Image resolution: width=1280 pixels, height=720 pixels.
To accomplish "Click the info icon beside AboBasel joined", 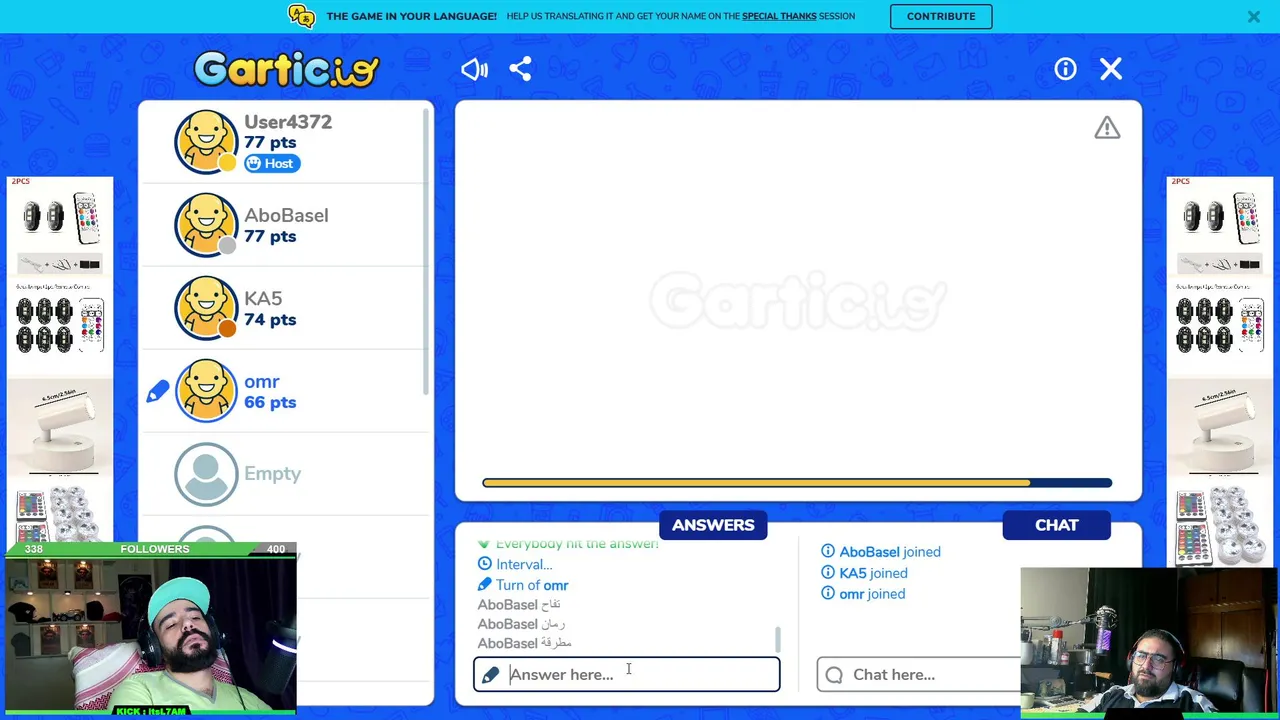I will (828, 552).
